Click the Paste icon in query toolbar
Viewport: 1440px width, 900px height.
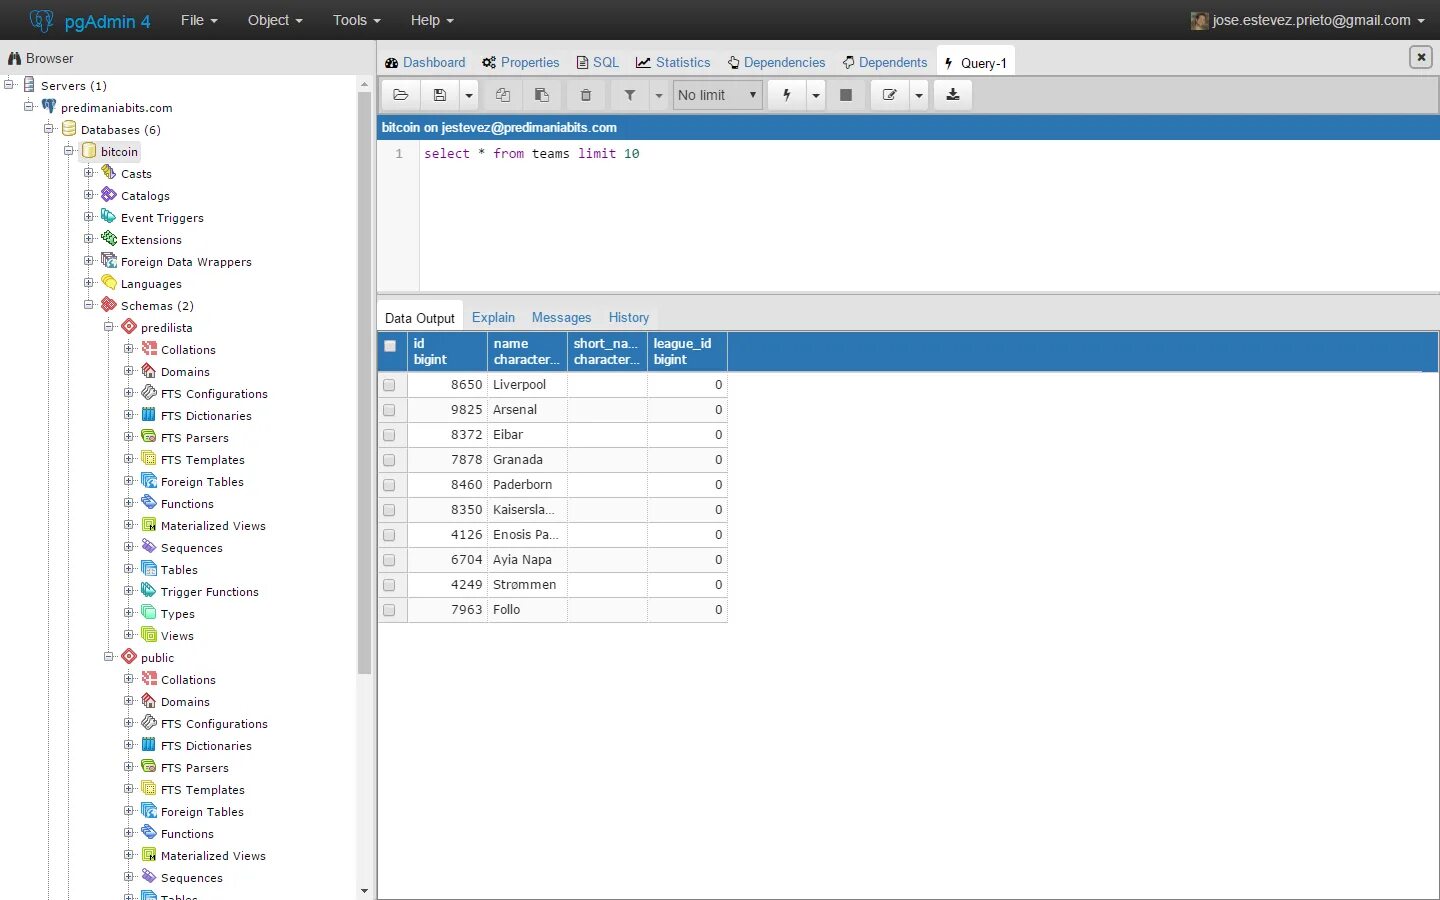(542, 95)
